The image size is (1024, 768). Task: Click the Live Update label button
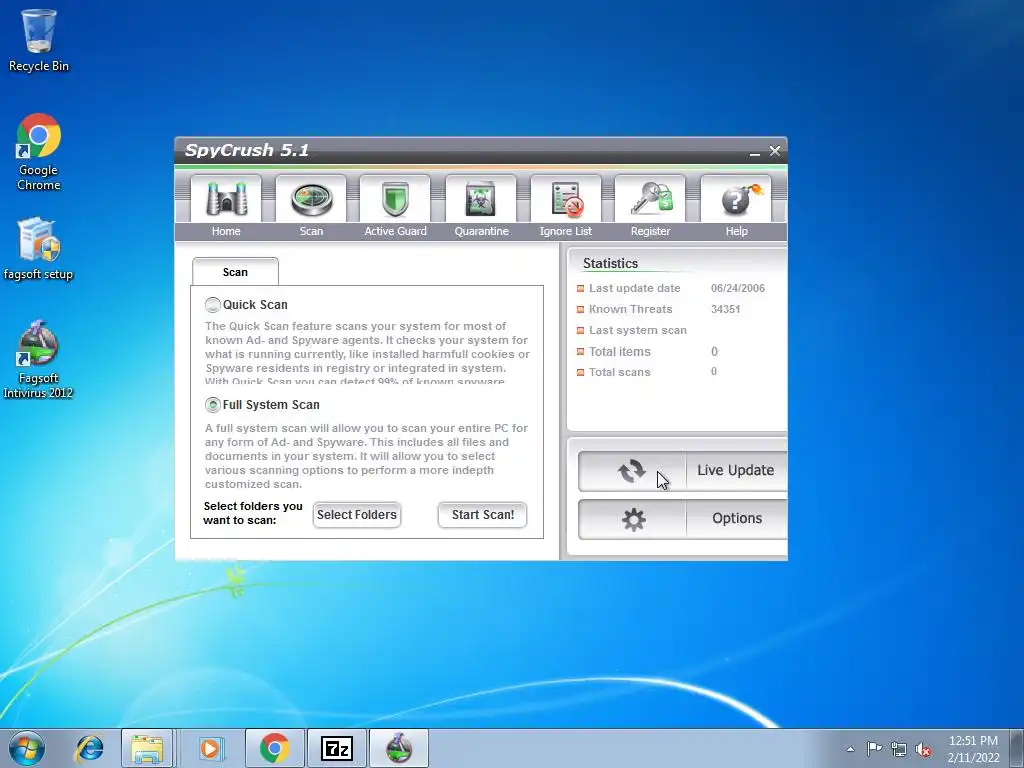coord(736,470)
